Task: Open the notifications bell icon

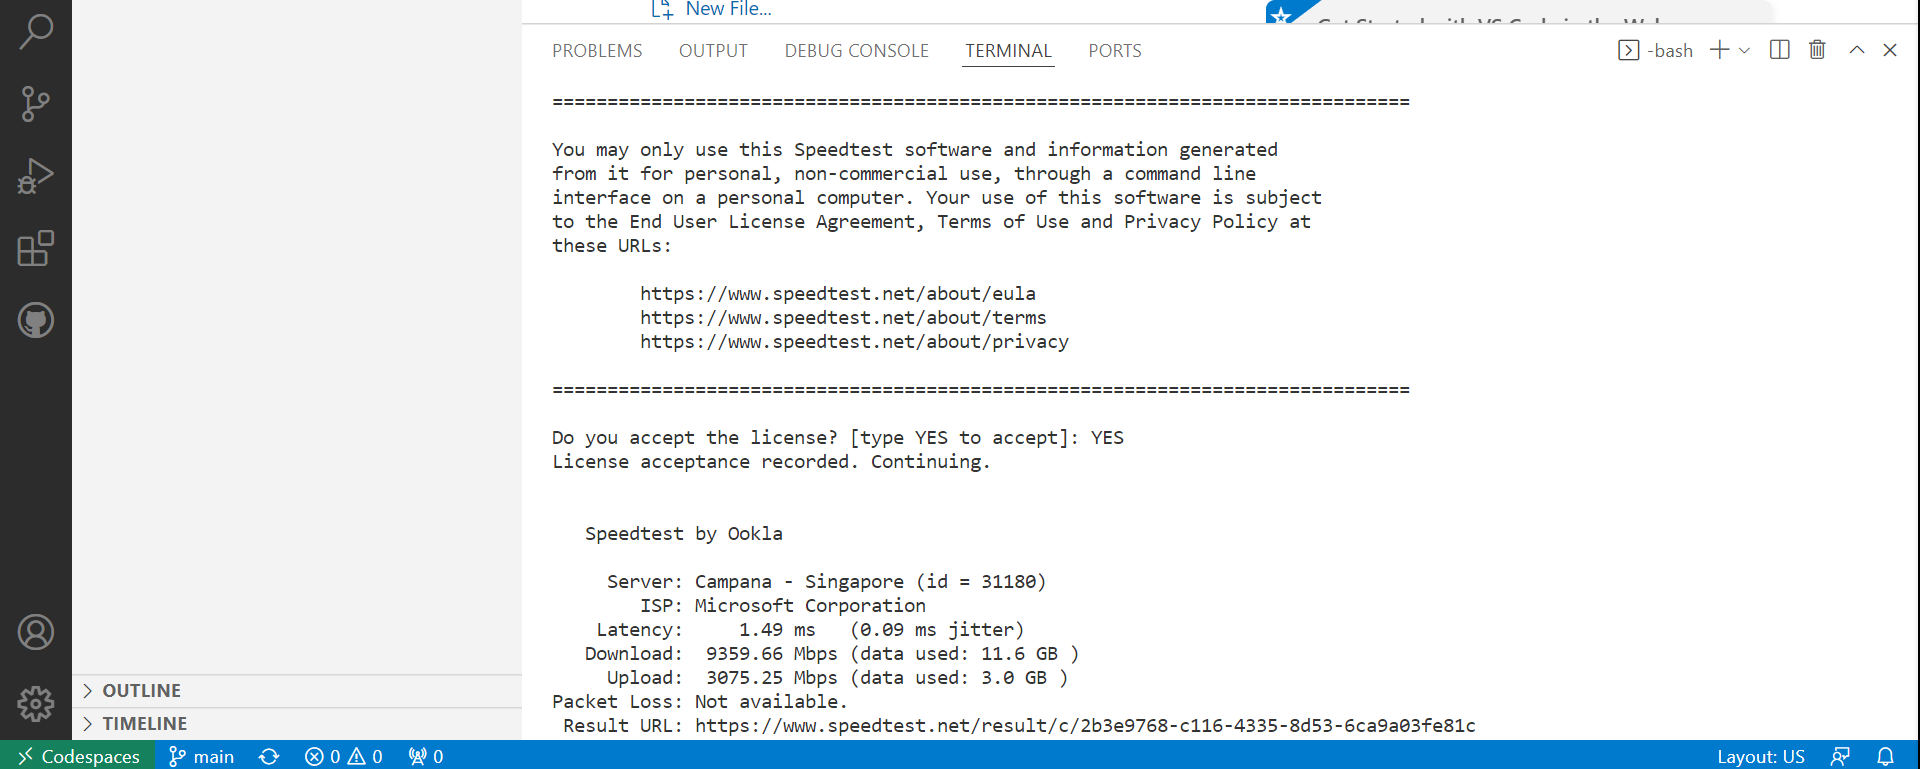Action: click(1885, 756)
